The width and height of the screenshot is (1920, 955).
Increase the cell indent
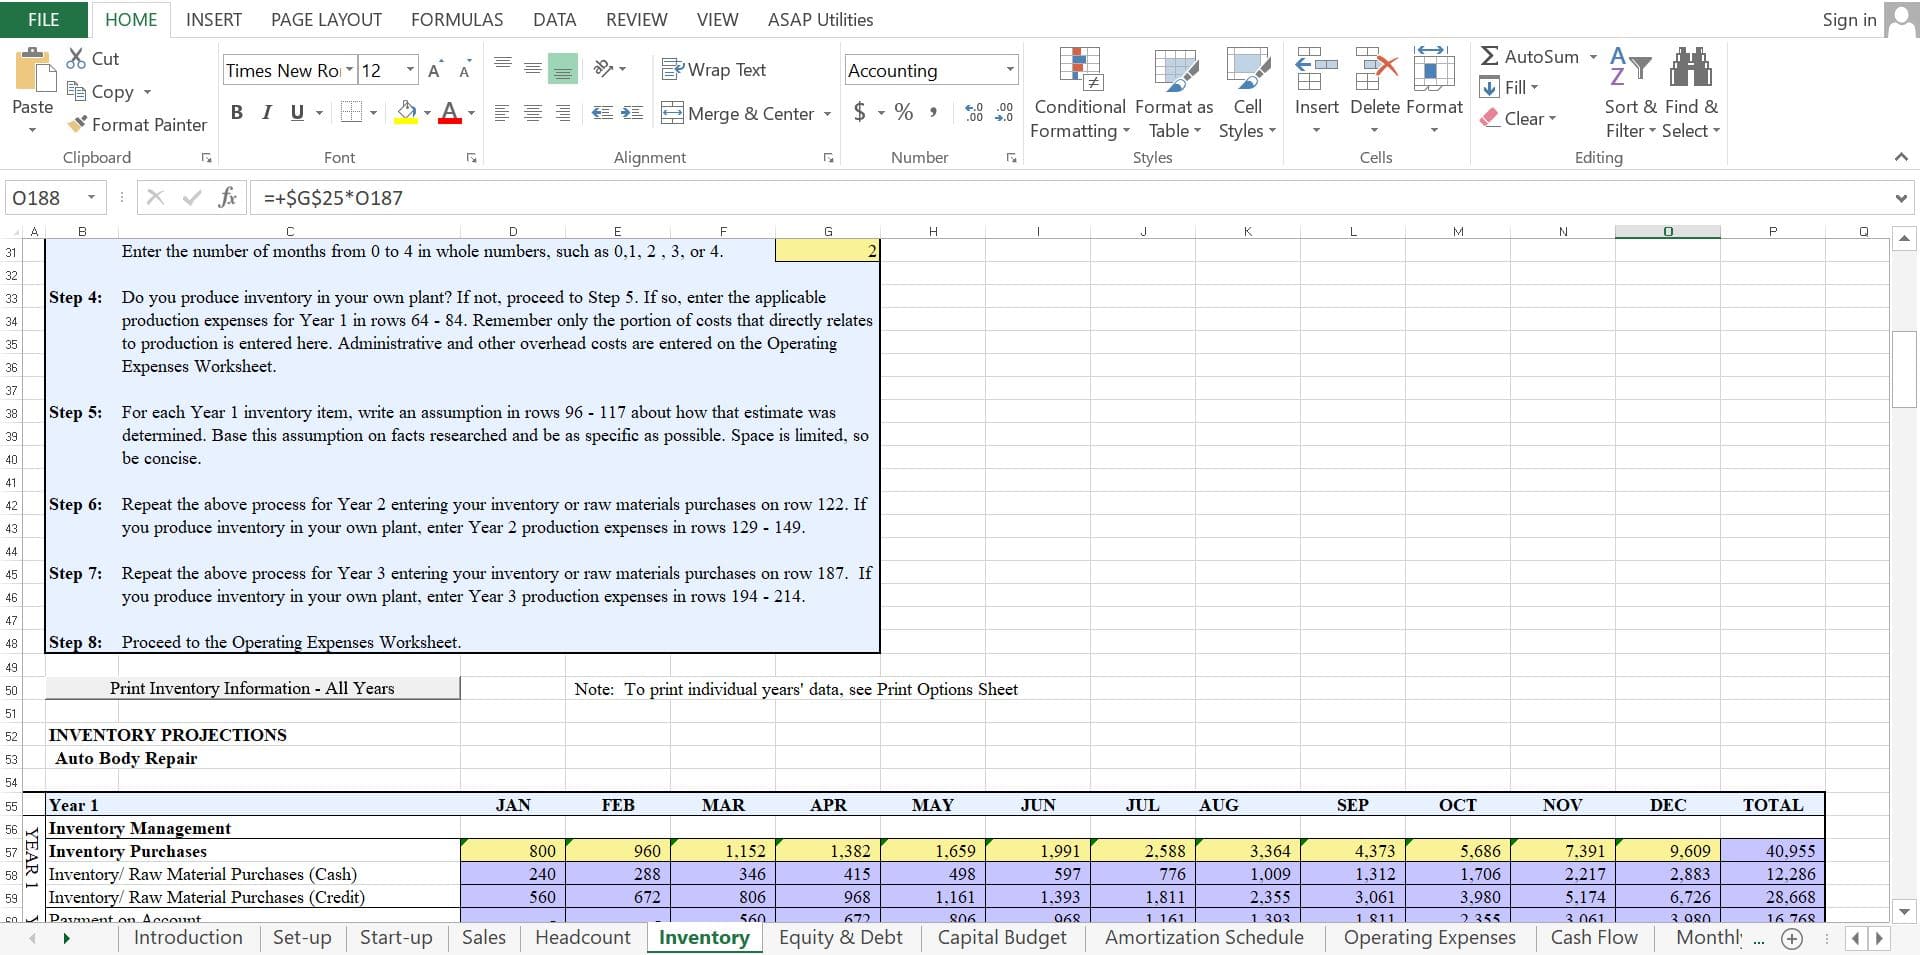(x=632, y=113)
